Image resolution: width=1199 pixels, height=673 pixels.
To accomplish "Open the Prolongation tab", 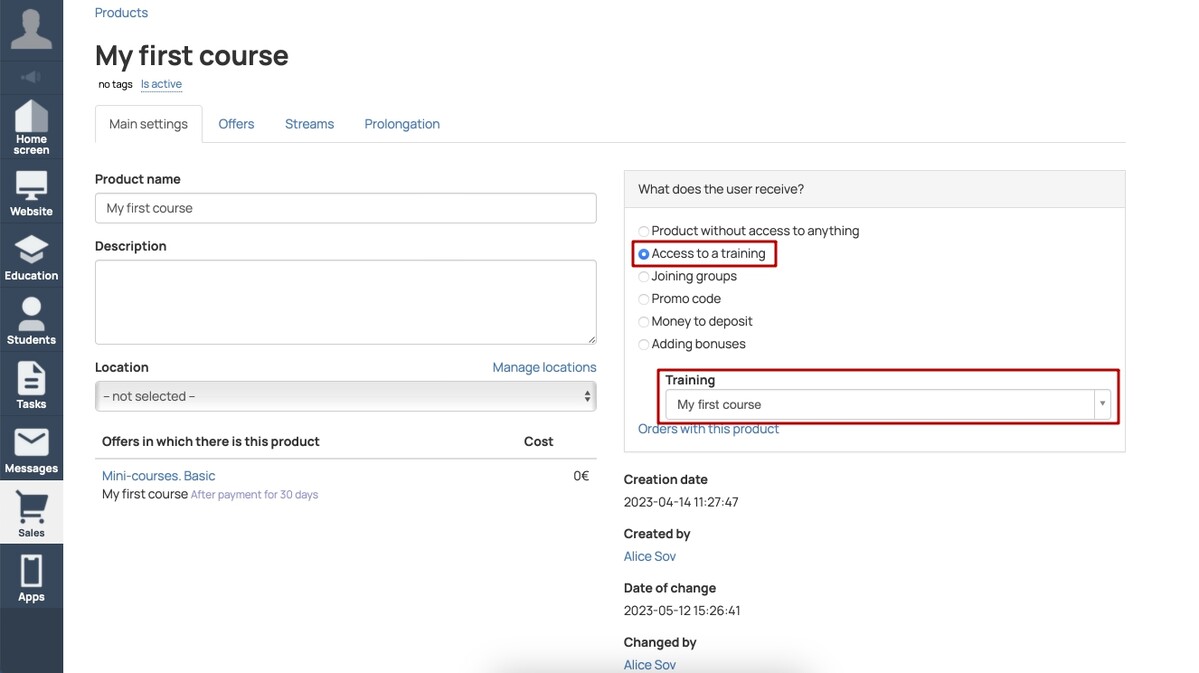I will [x=402, y=124].
